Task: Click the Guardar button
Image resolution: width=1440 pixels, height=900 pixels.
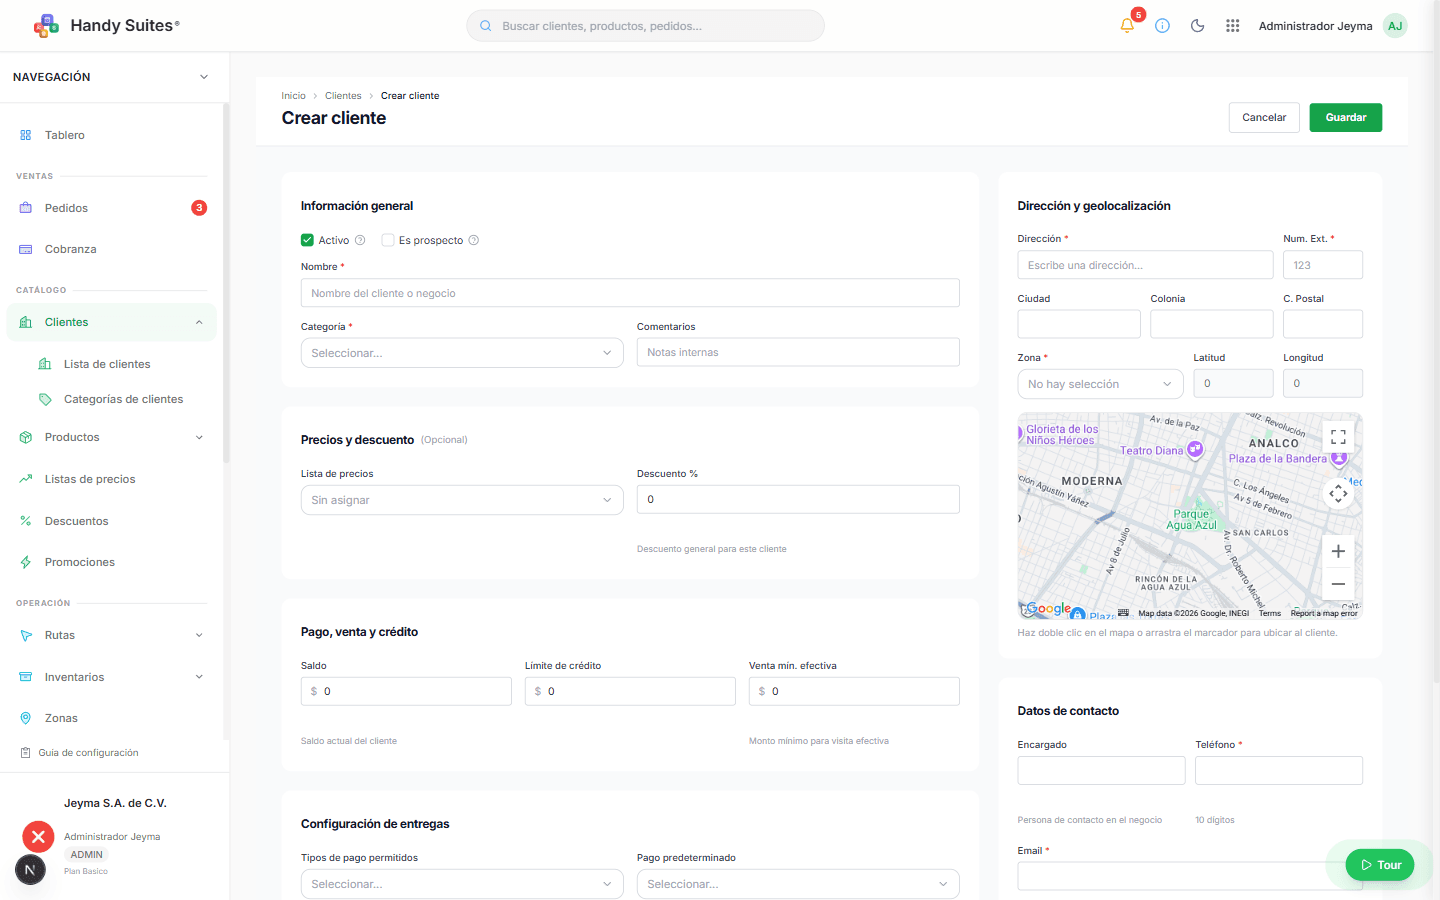Action: (1345, 117)
